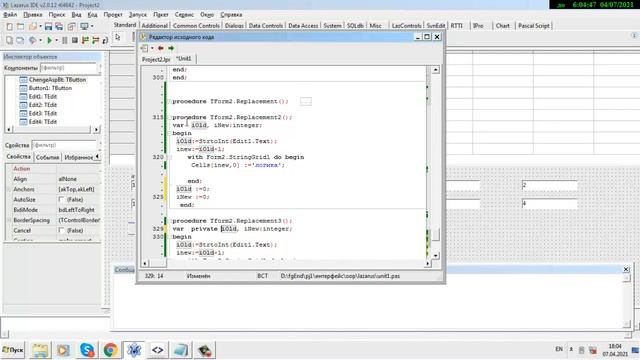
Task: Switch to the Избранное inspector tab
Action: click(79, 157)
